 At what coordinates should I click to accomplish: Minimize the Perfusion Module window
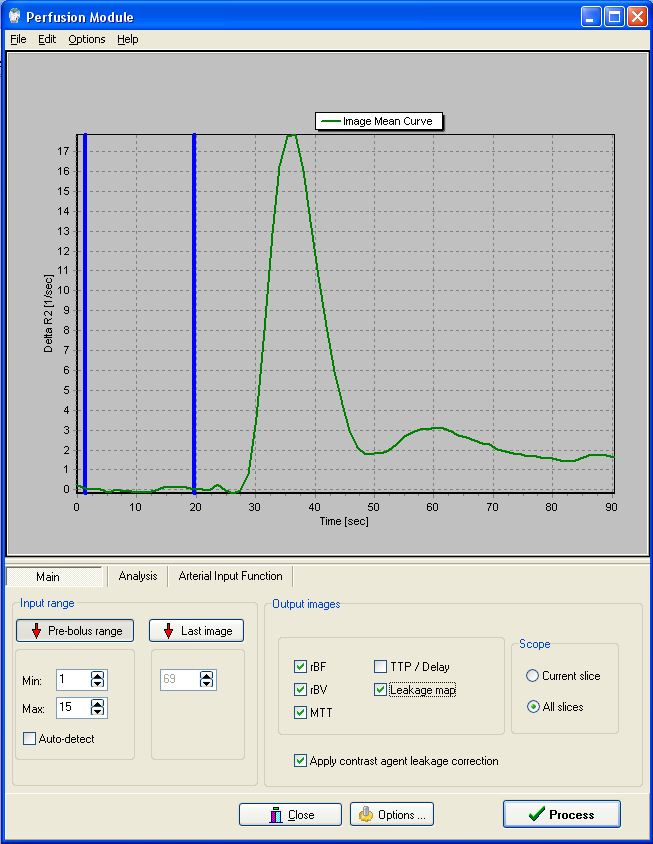coord(591,17)
